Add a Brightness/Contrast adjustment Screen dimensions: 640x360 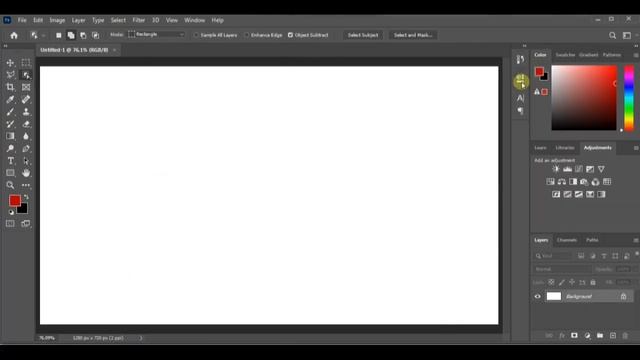click(x=556, y=169)
